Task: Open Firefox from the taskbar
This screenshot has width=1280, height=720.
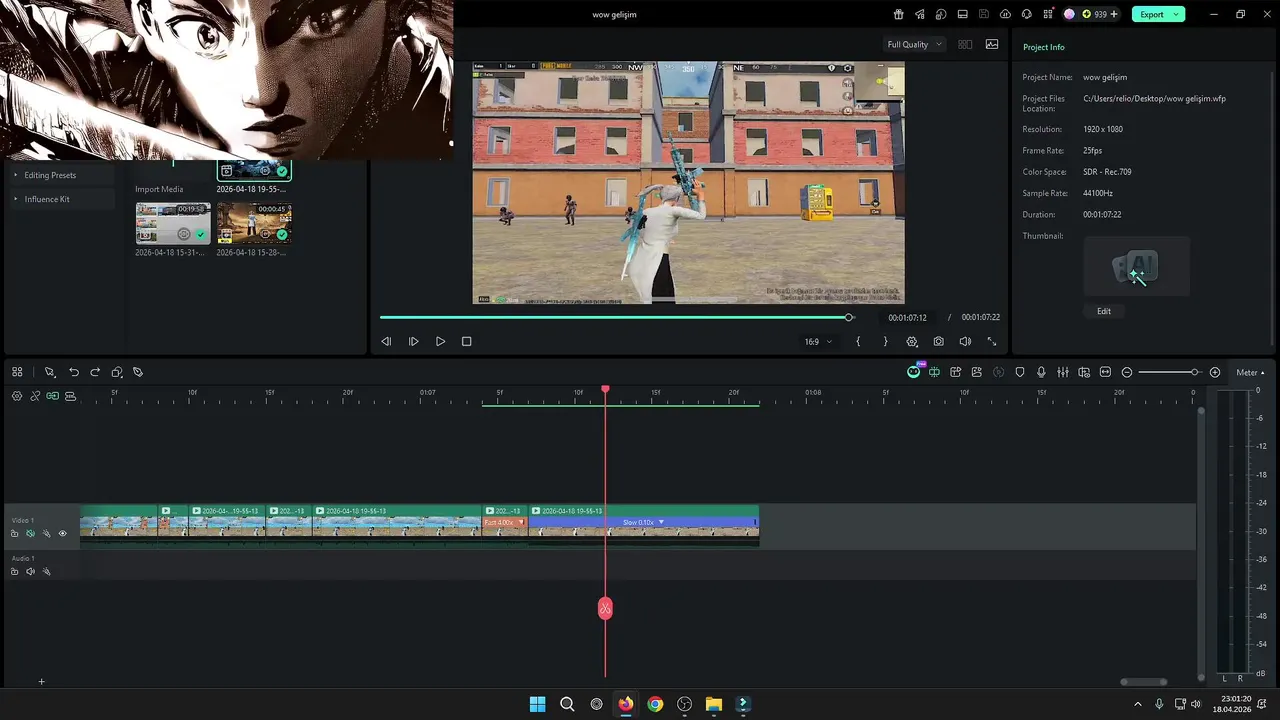Action: click(625, 704)
